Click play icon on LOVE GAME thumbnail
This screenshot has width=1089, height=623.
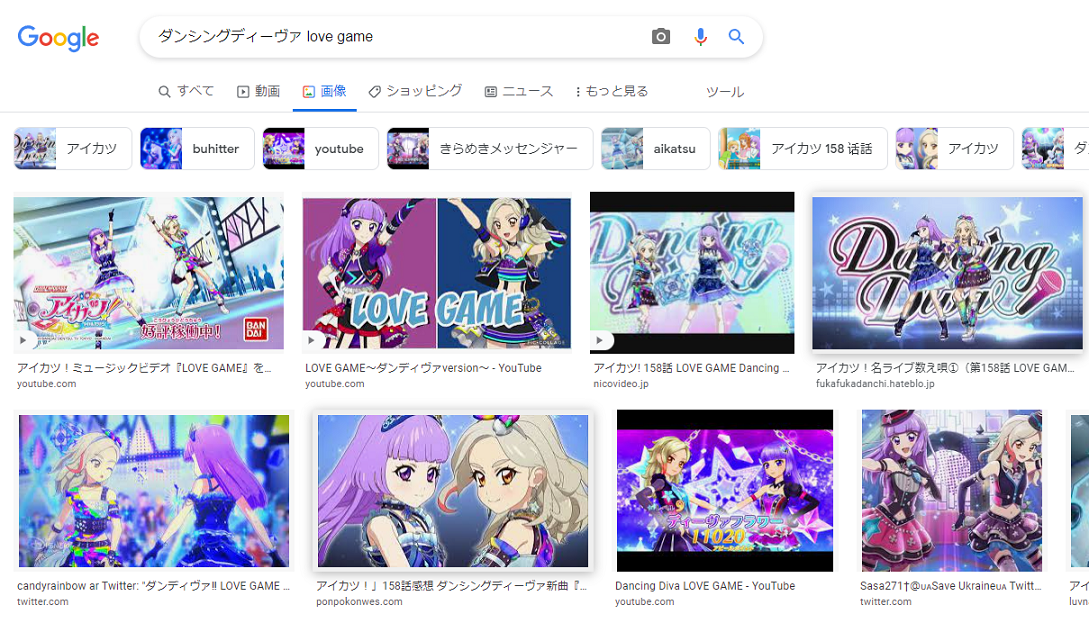pos(313,340)
